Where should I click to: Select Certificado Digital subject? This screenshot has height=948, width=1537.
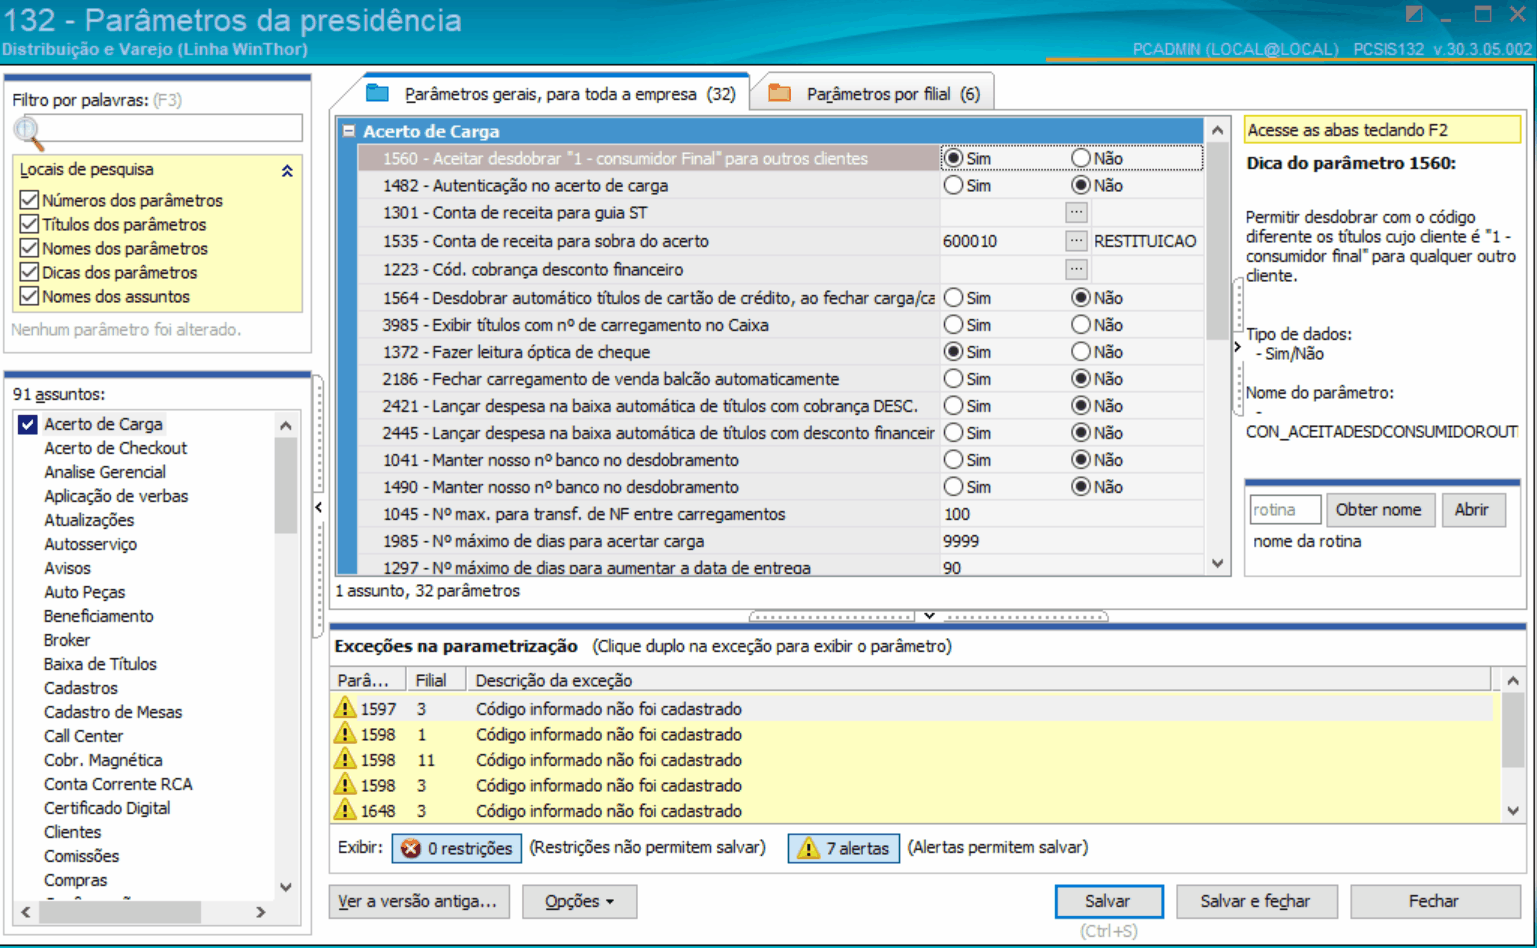pyautogui.click(x=107, y=808)
